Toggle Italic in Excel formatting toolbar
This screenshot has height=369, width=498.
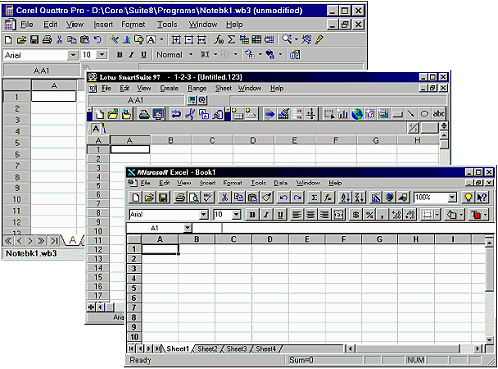click(x=266, y=215)
